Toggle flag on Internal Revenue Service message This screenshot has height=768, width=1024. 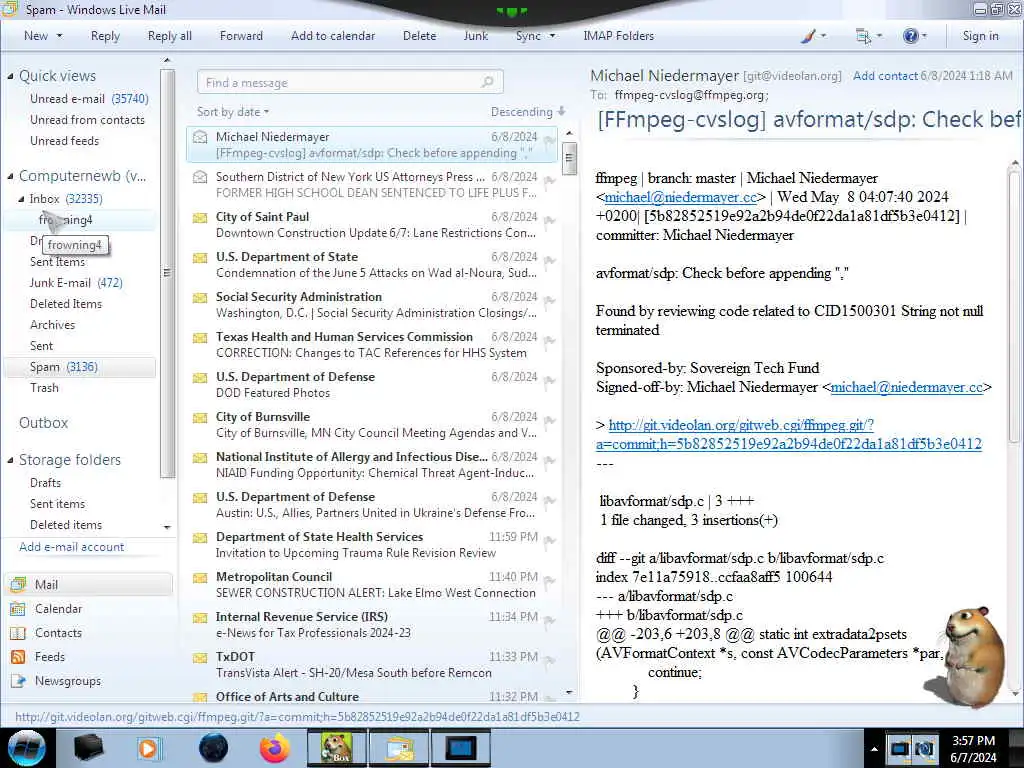[x=549, y=621]
